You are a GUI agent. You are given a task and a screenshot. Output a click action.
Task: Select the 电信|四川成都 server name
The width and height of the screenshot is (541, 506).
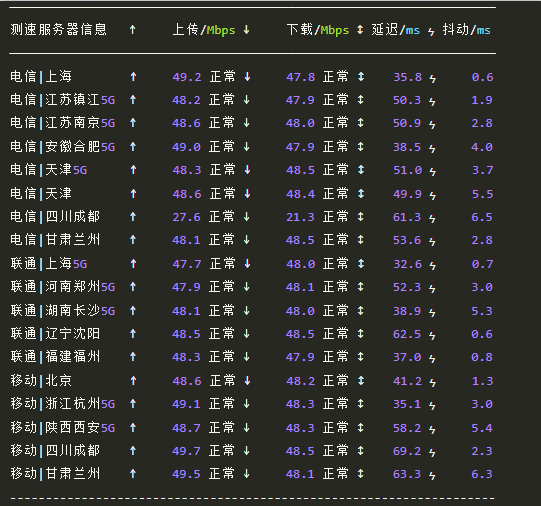[x=55, y=217]
